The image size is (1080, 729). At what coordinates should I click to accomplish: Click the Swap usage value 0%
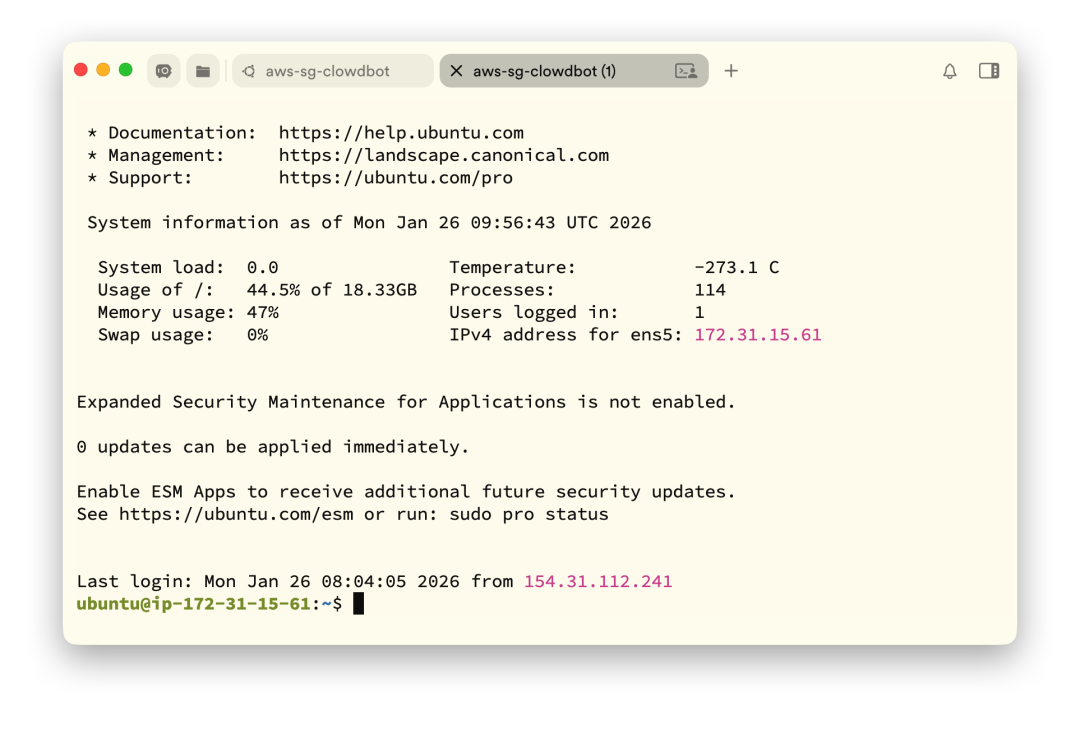click(x=257, y=335)
